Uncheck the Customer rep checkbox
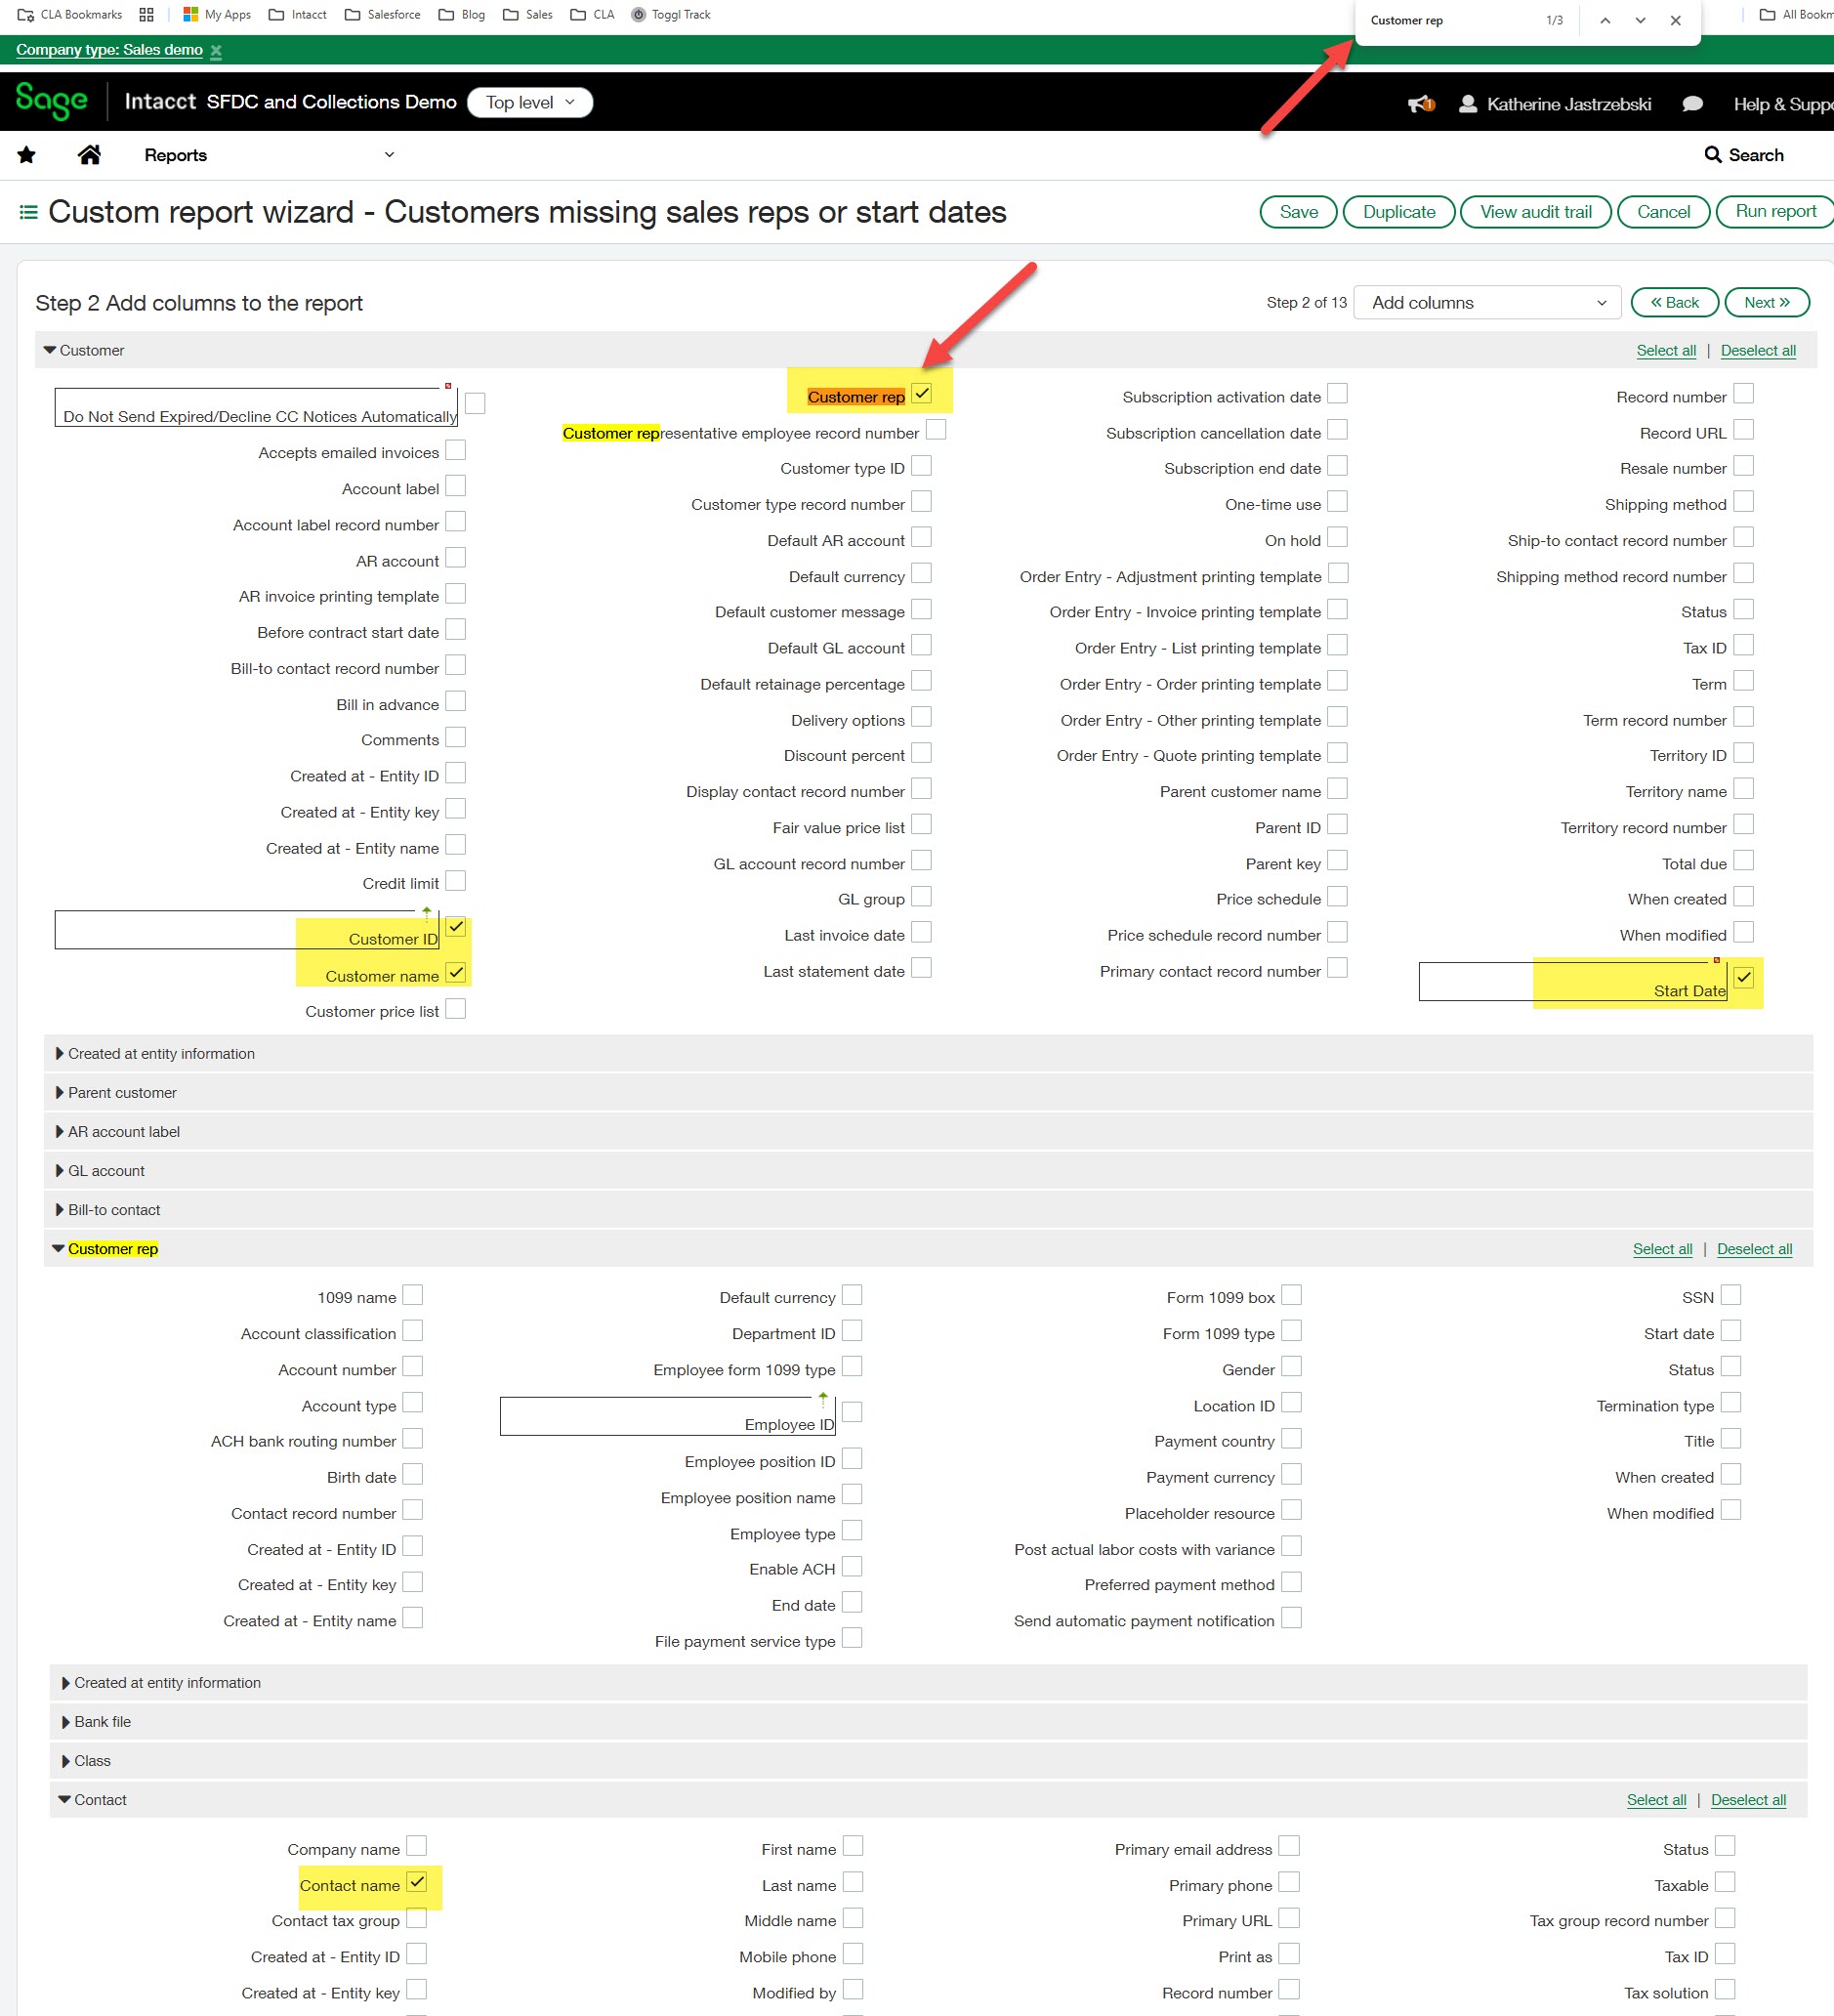Image resolution: width=1834 pixels, height=2016 pixels. (x=922, y=394)
